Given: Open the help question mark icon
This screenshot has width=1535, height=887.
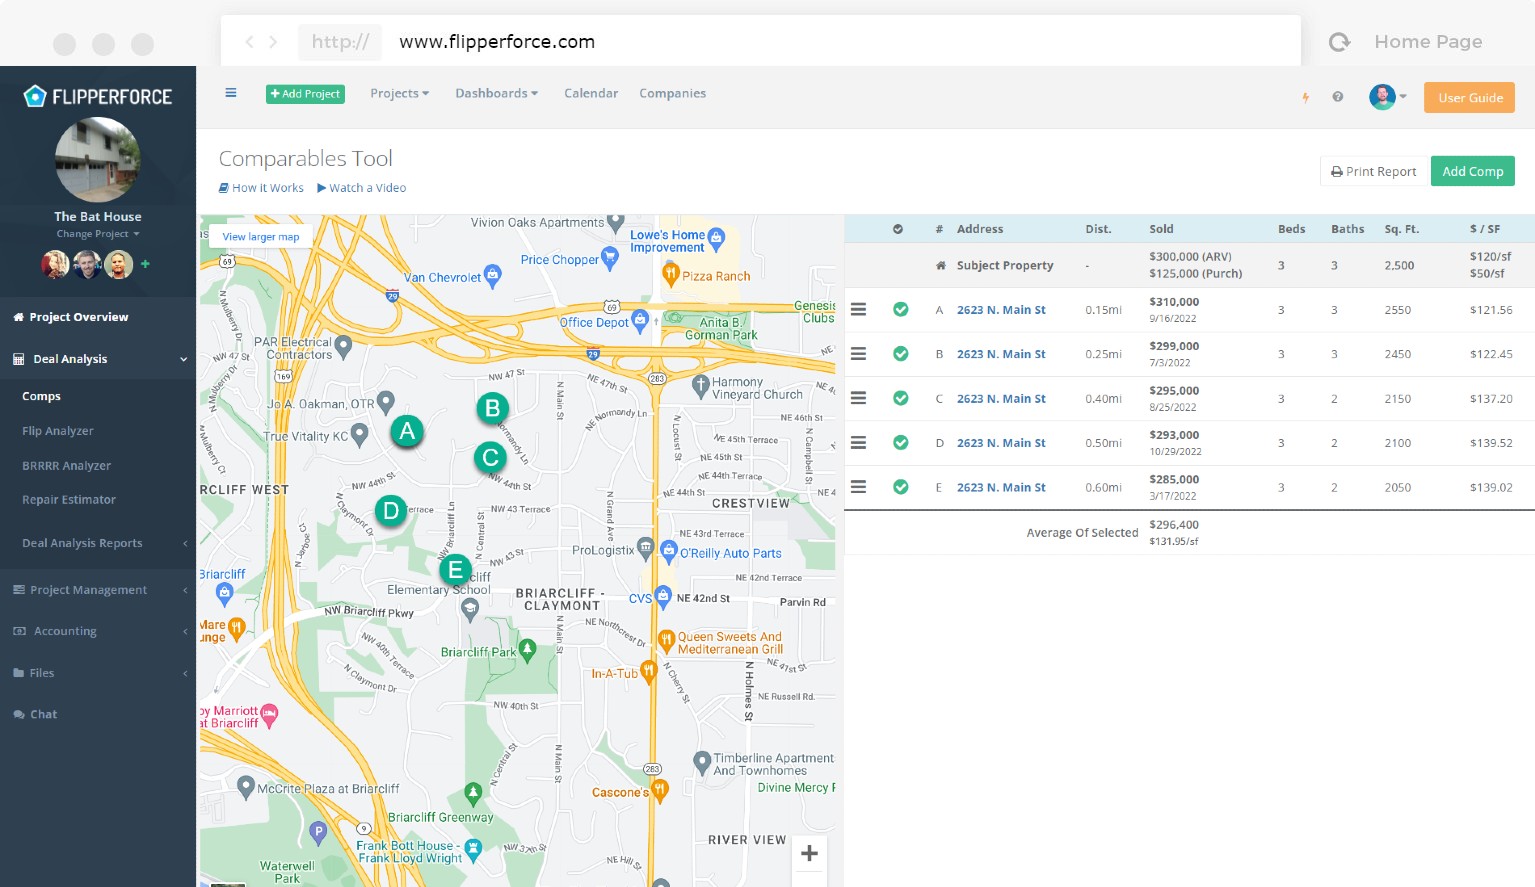Looking at the screenshot, I should pos(1337,97).
